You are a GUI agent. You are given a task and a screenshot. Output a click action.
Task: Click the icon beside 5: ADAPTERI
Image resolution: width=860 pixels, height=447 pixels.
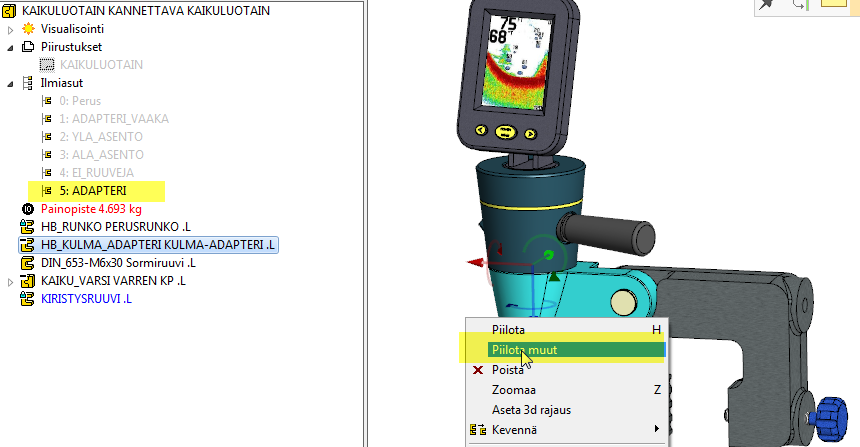47,191
